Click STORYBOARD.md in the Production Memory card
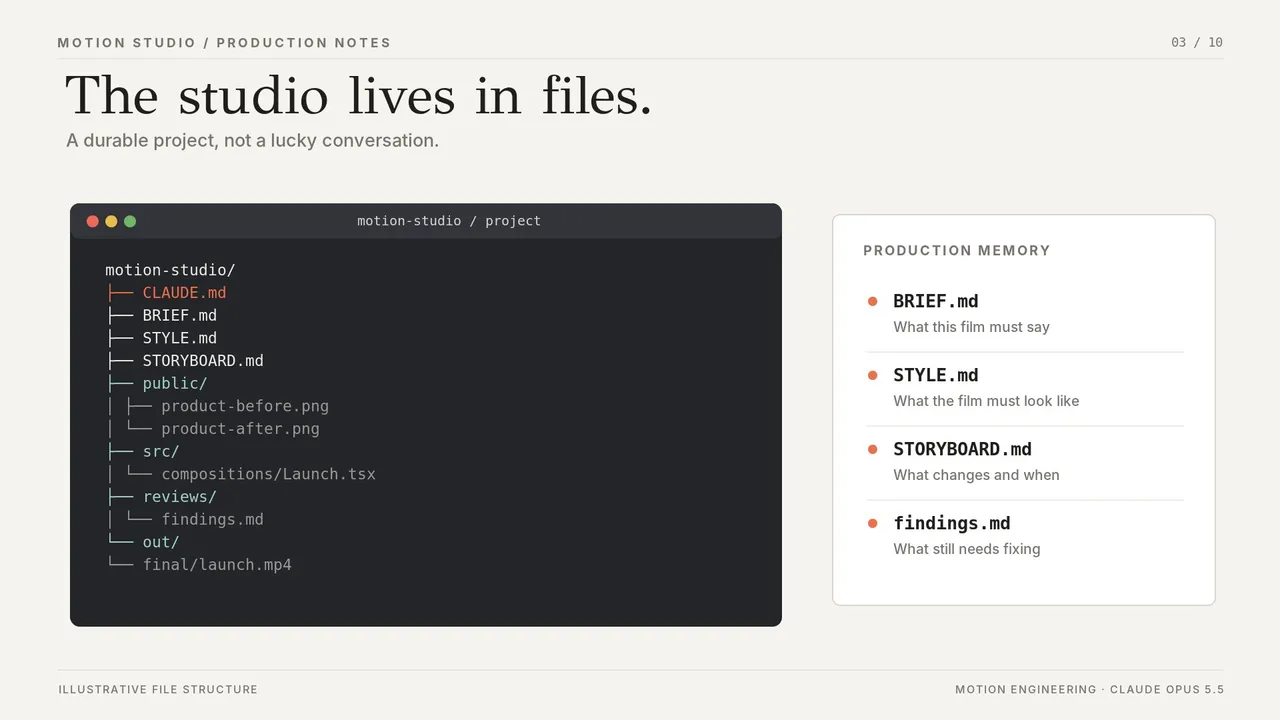Screen dimensions: 1280x720 point(962,449)
